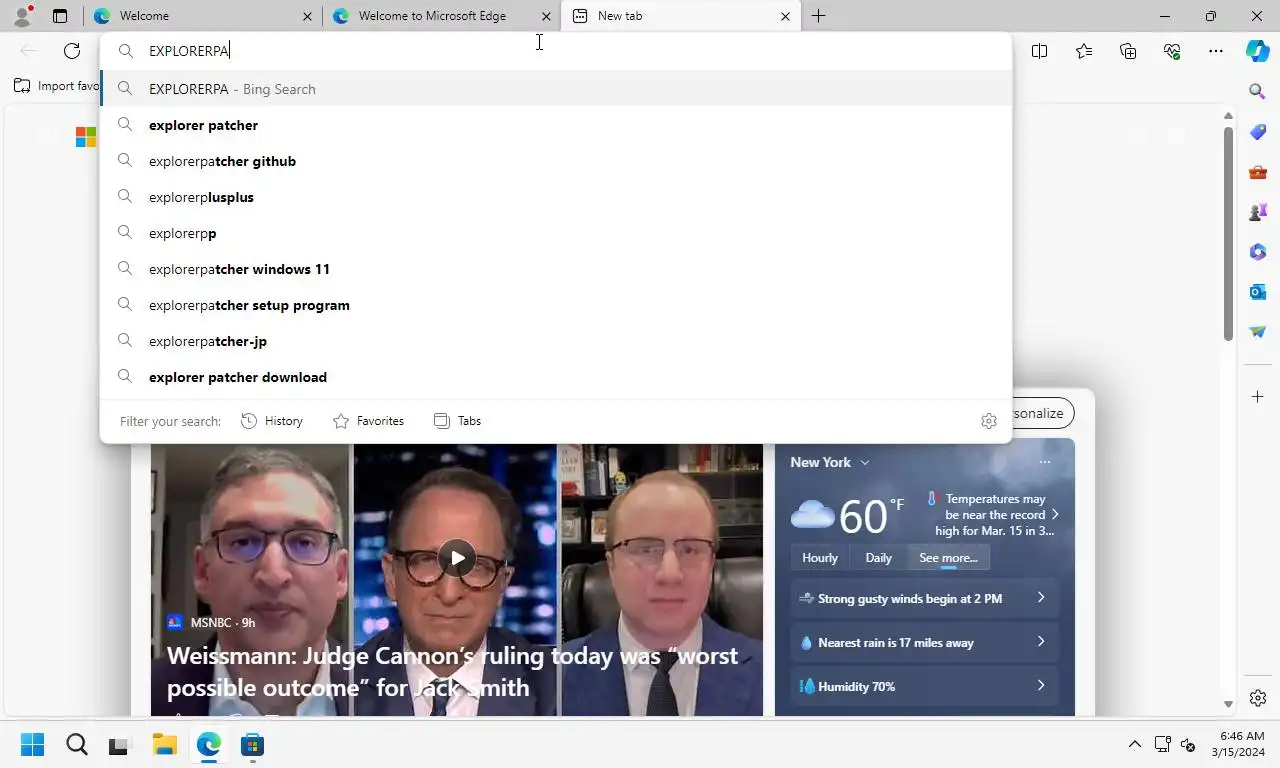Open network tray icon
1280x768 pixels.
[1162, 745]
